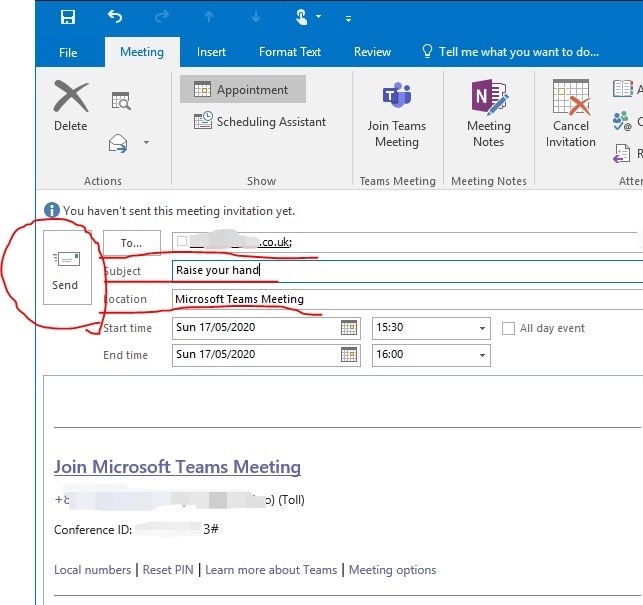Open the 16:00 end time dropdown
The image size is (643, 605).
pos(482,355)
